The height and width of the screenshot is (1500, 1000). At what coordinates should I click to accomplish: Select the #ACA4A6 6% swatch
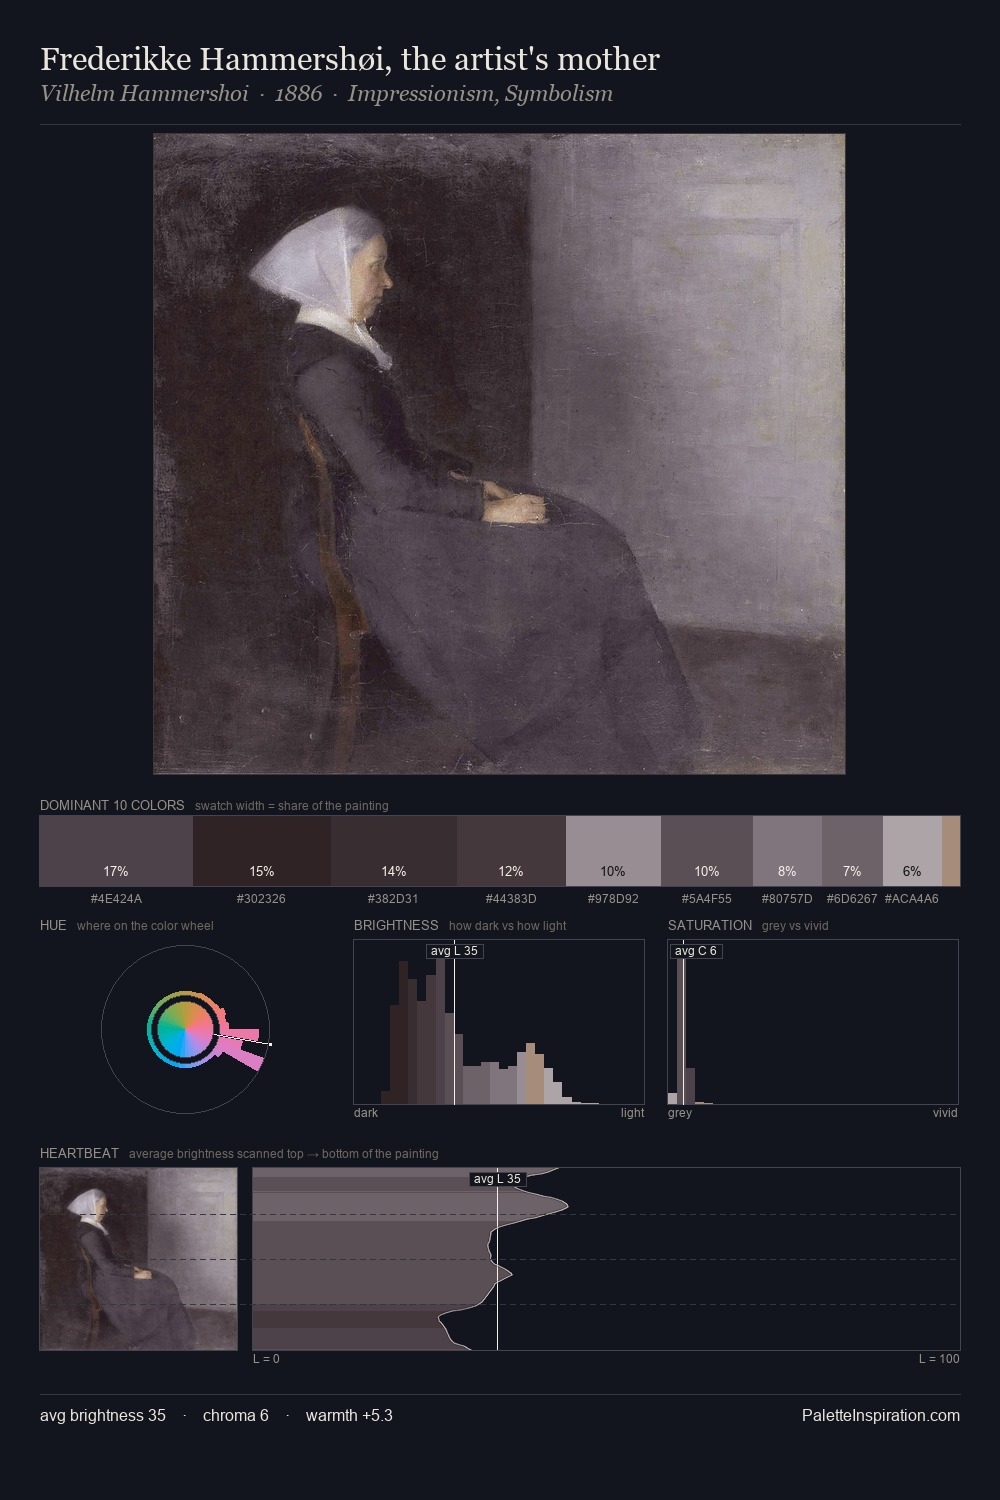coord(912,851)
